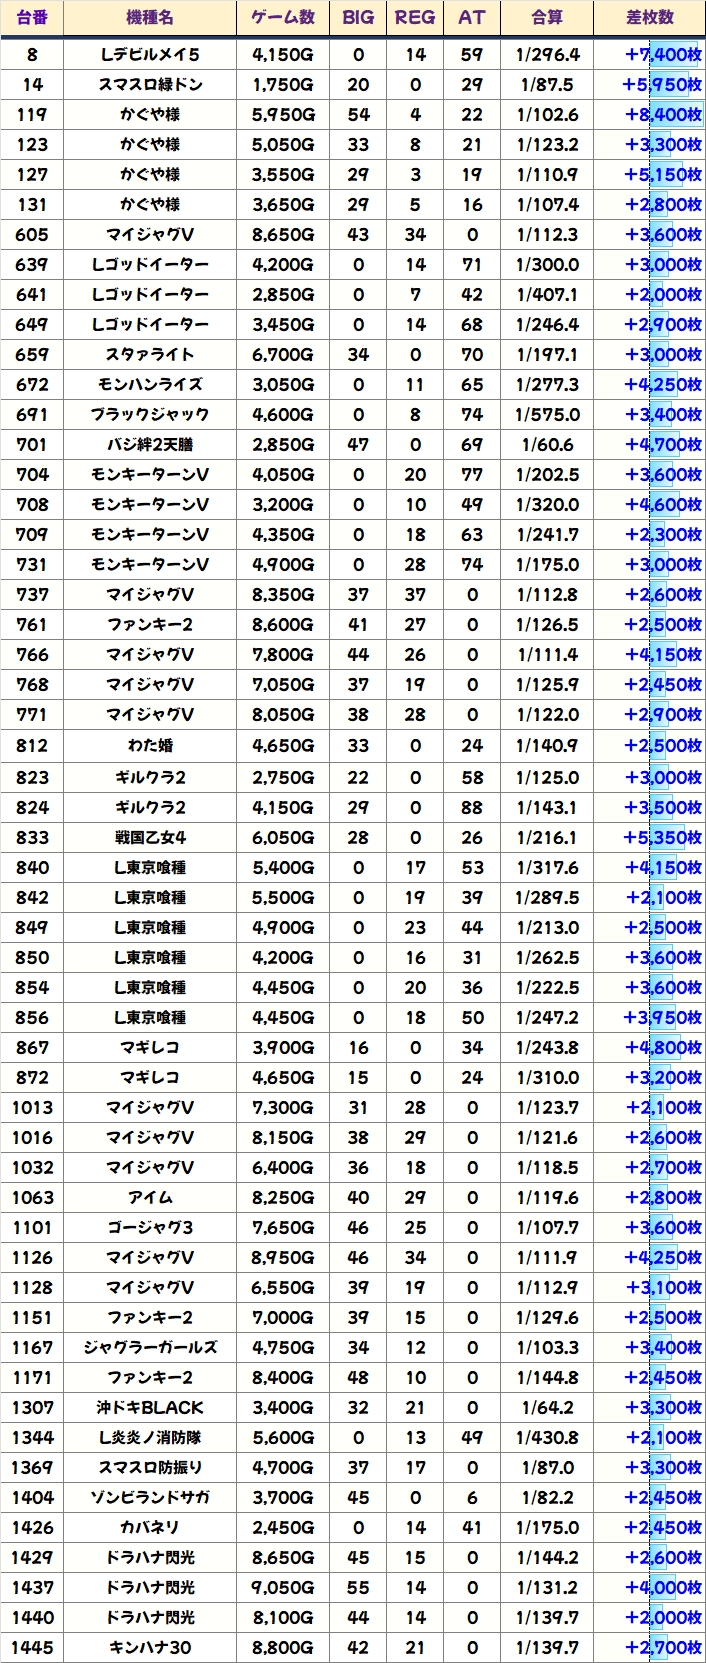Click the 合算 column header
This screenshot has height=1663, width=706.
tap(547, 18)
